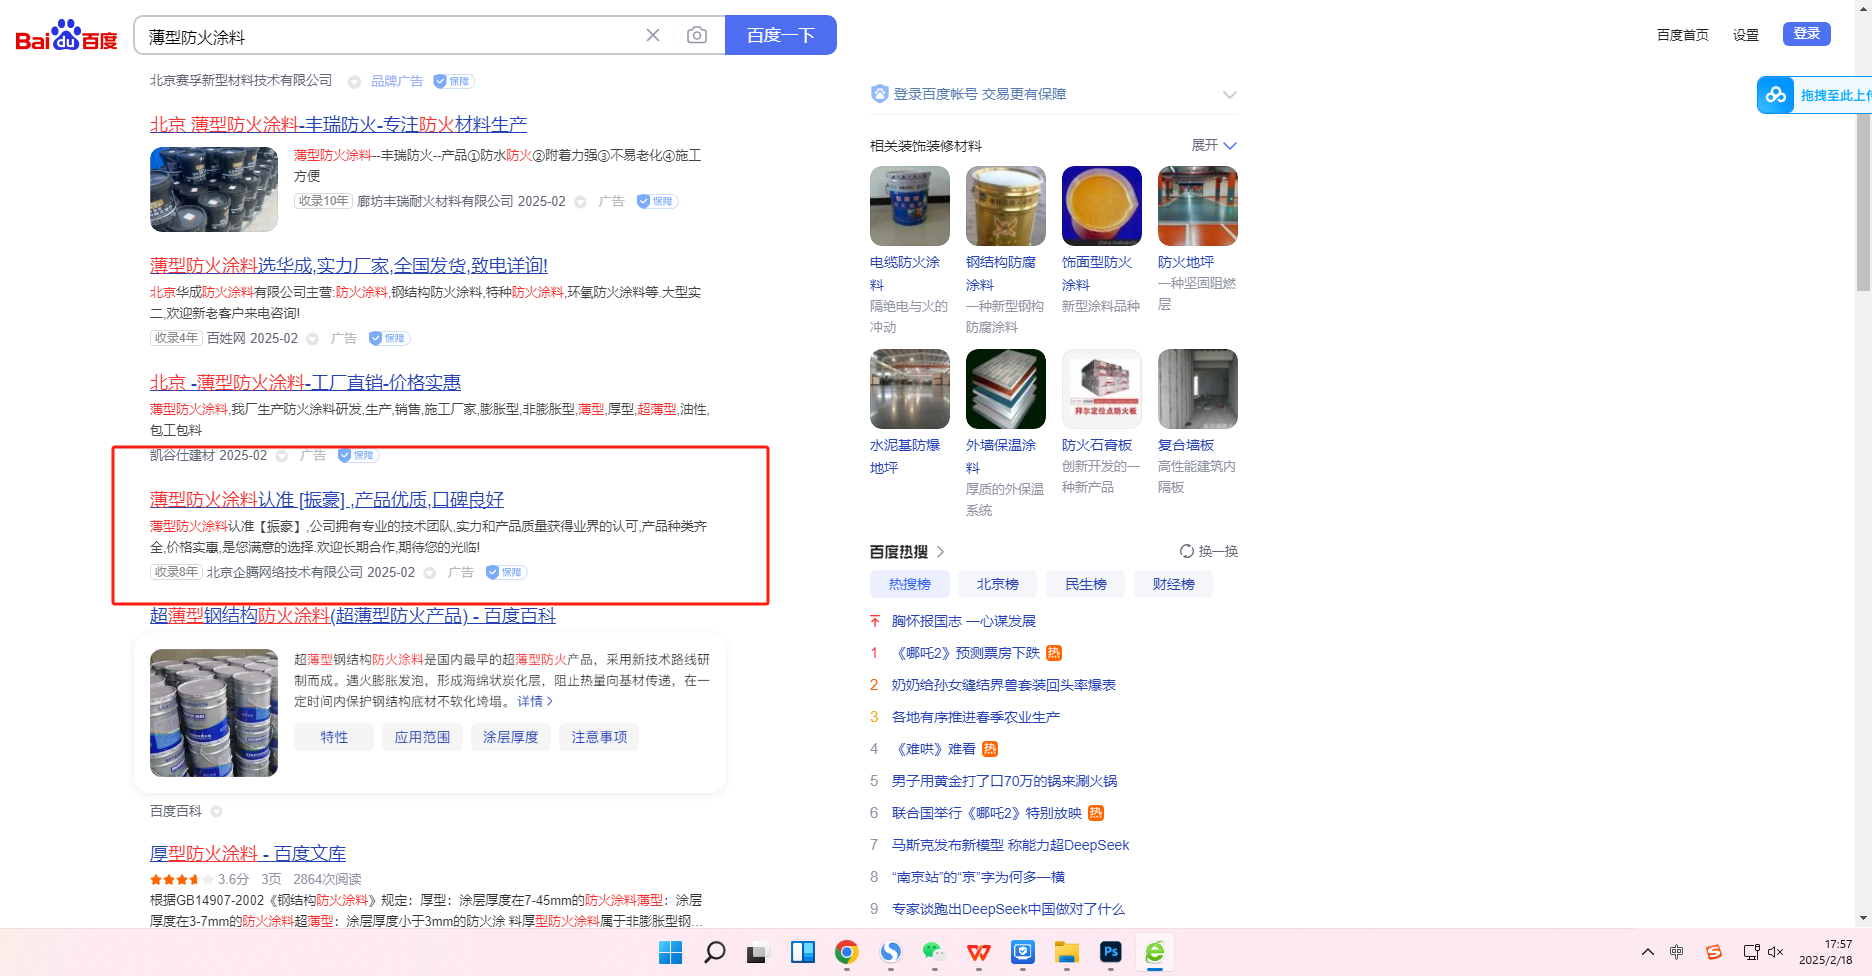Expand the 登录百度帐号 security panel chevron

(x=1230, y=95)
